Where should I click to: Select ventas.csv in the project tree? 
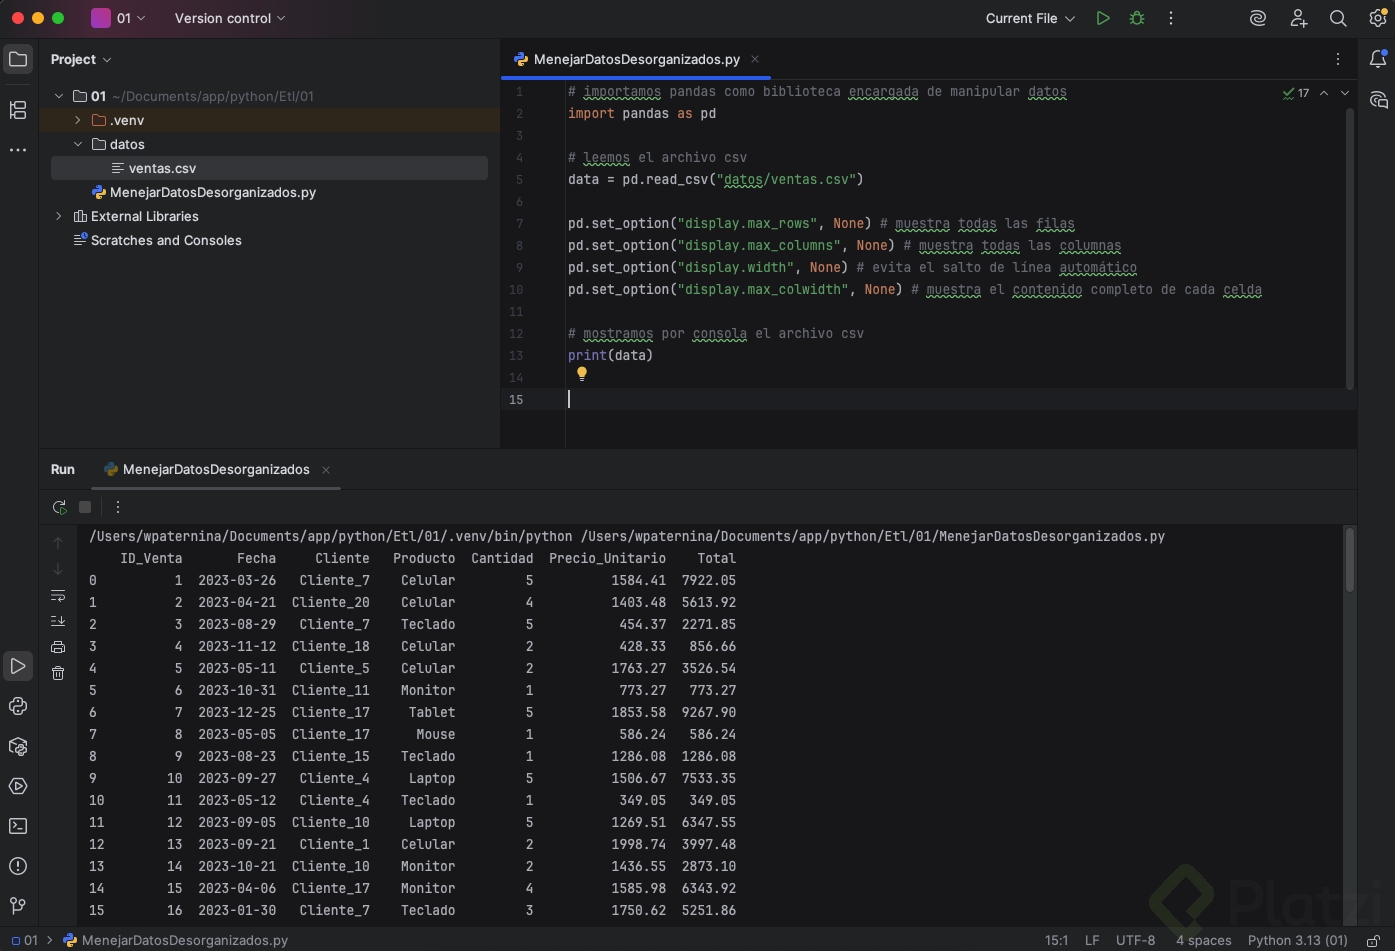click(162, 168)
